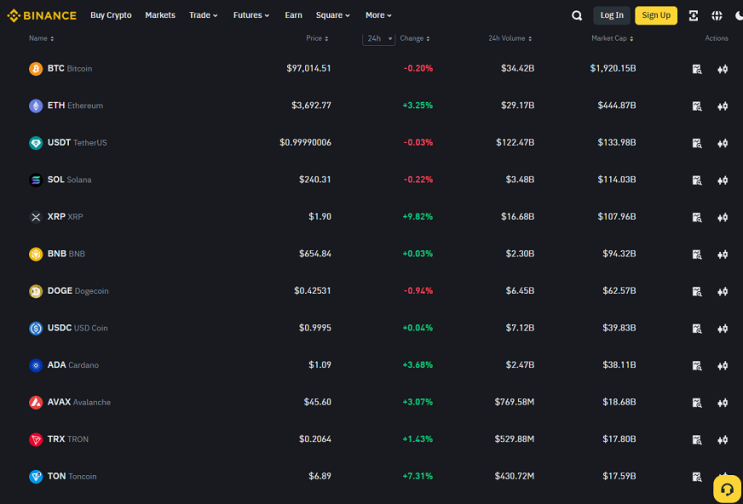Open the TRX TRON row link
Image resolution: width=743 pixels, height=504 pixels.
(x=59, y=439)
